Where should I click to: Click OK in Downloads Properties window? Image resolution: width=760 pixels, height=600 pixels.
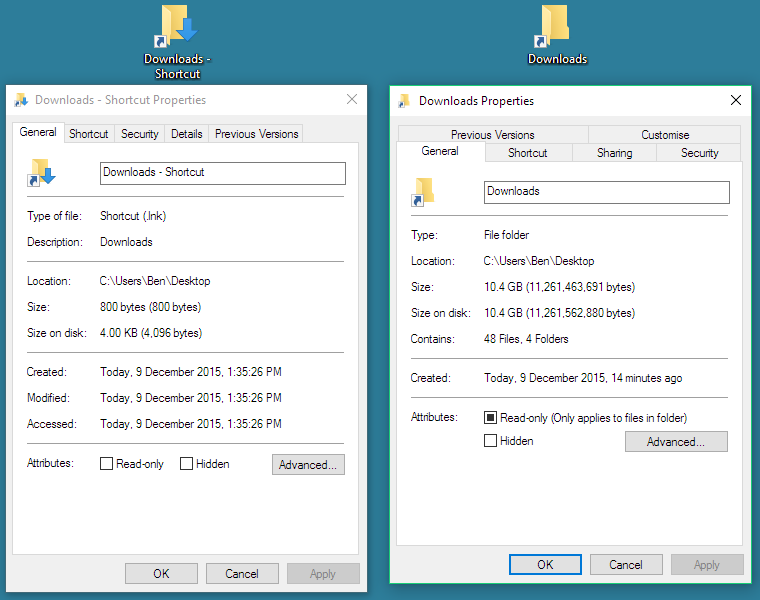[545, 565]
